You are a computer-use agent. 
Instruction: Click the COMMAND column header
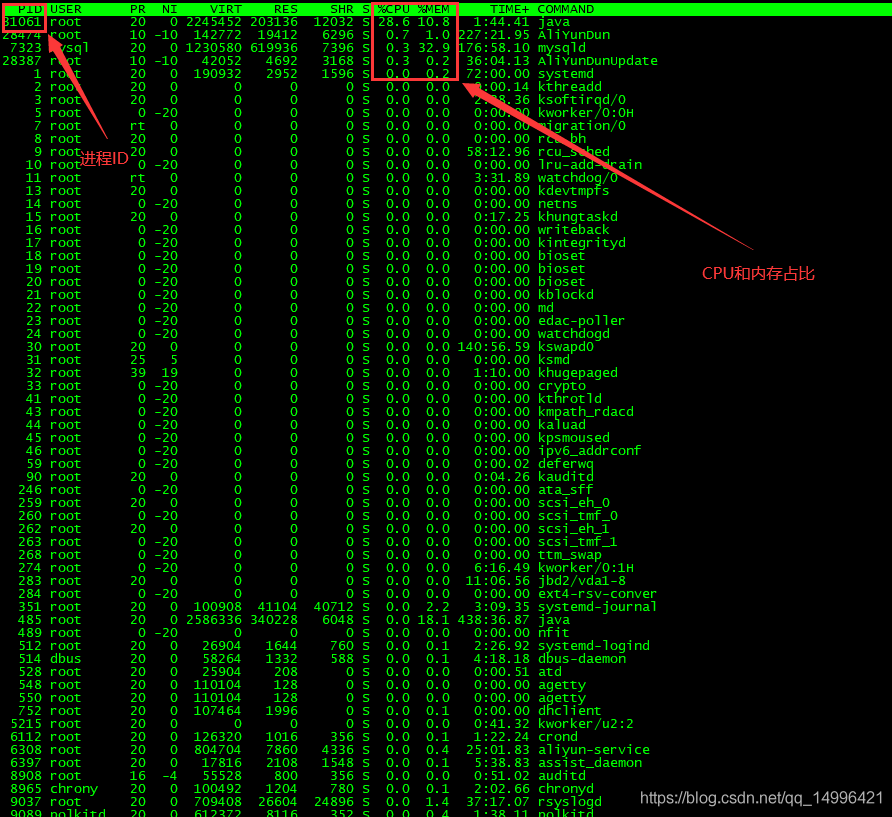coord(566,9)
